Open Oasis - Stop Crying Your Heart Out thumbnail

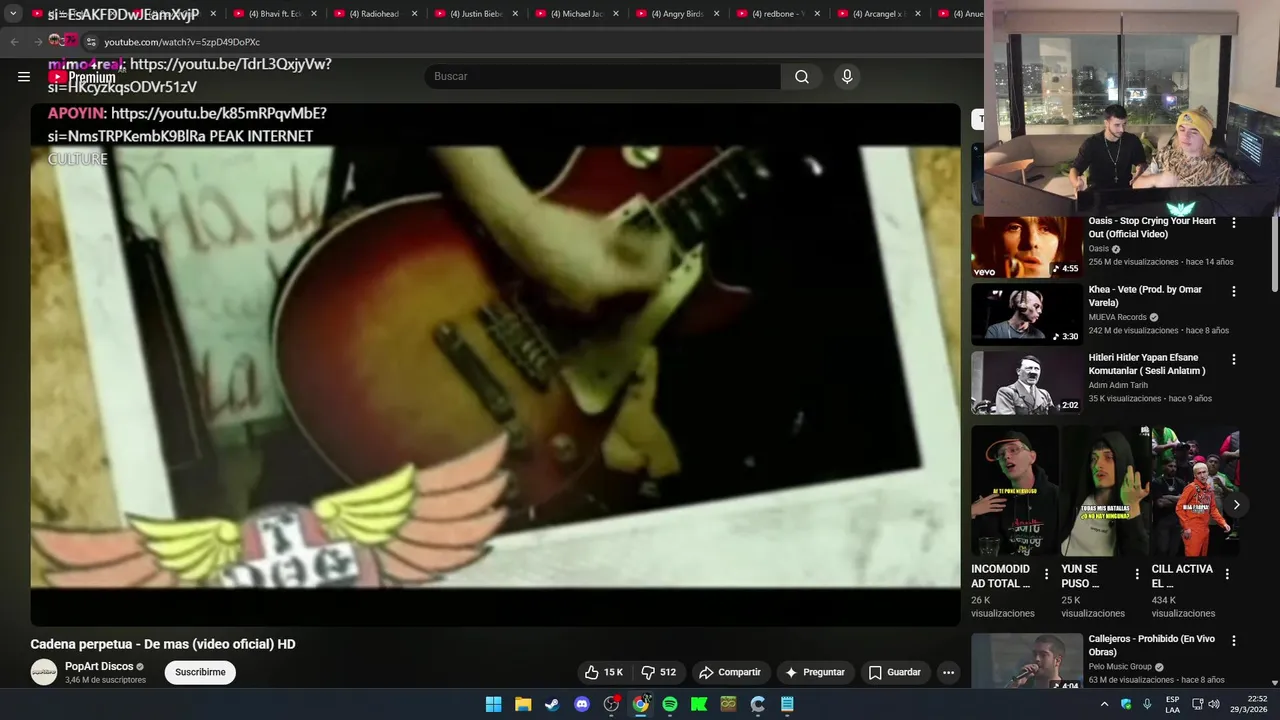(x=1027, y=246)
